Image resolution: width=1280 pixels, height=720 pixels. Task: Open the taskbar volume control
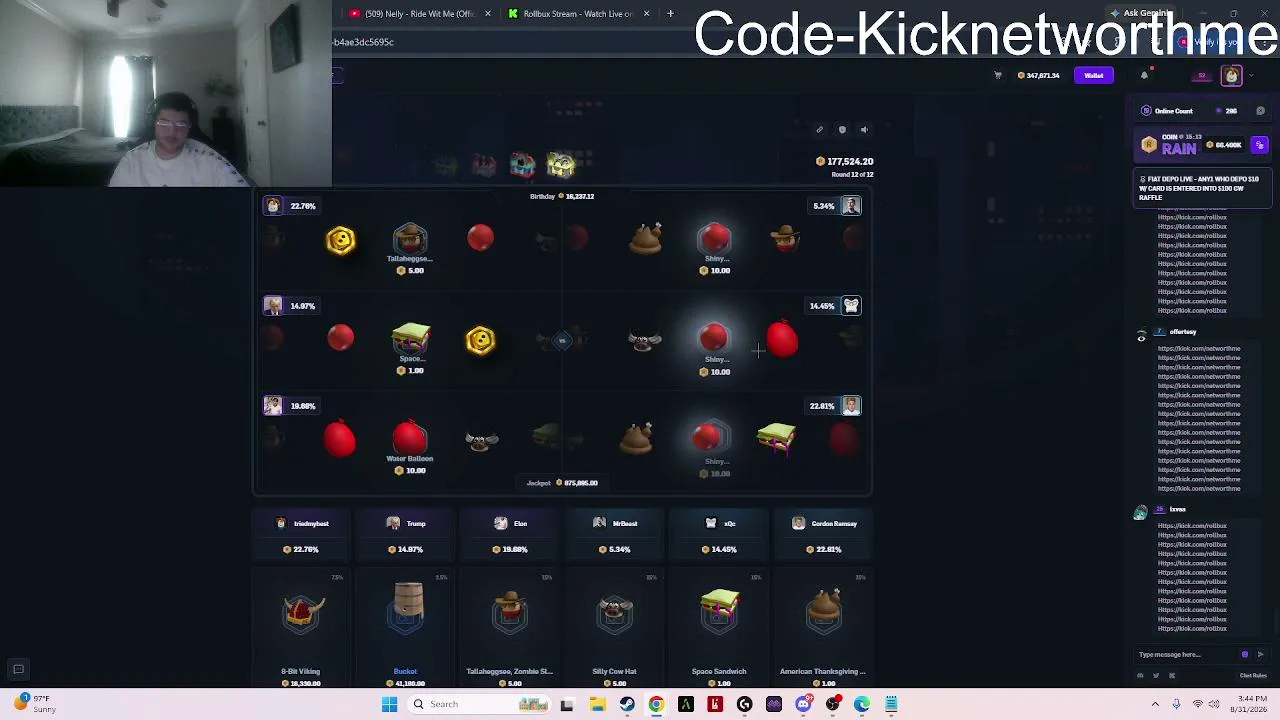(1216, 705)
